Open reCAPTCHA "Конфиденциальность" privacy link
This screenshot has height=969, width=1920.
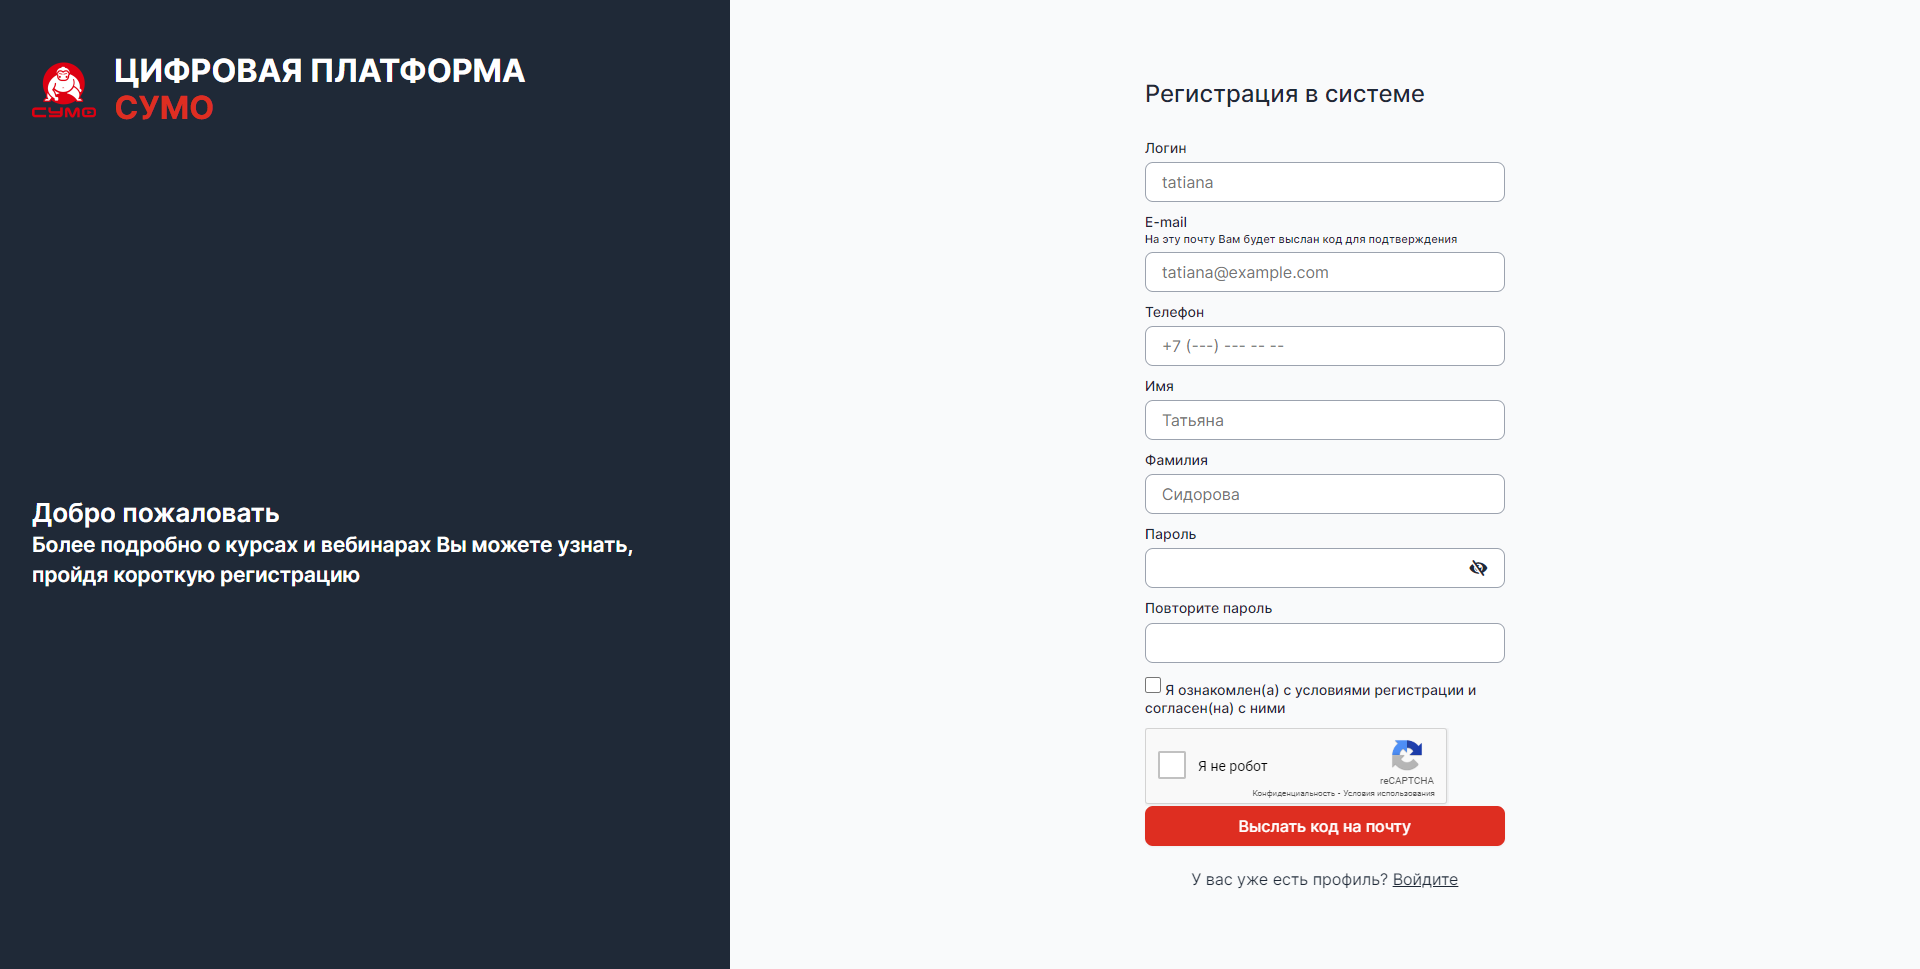click(x=1293, y=794)
